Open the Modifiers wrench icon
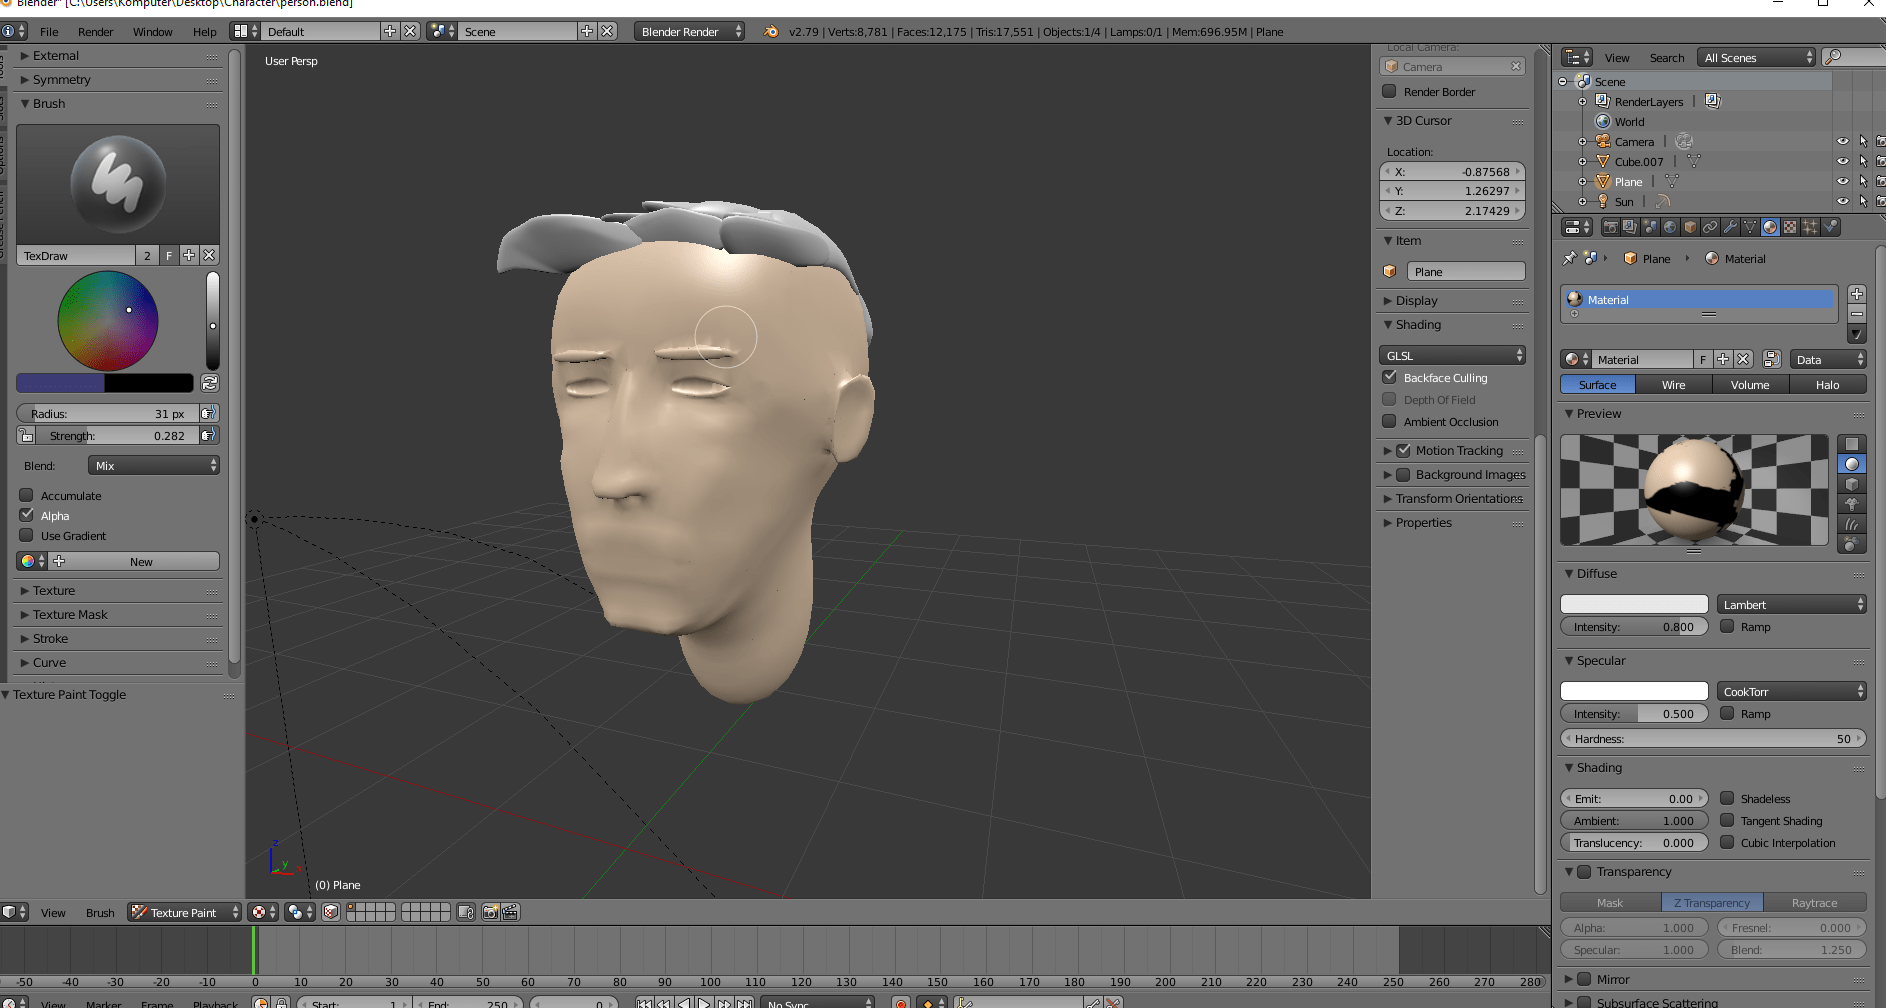The height and width of the screenshot is (1008, 1886). pyautogui.click(x=1731, y=227)
